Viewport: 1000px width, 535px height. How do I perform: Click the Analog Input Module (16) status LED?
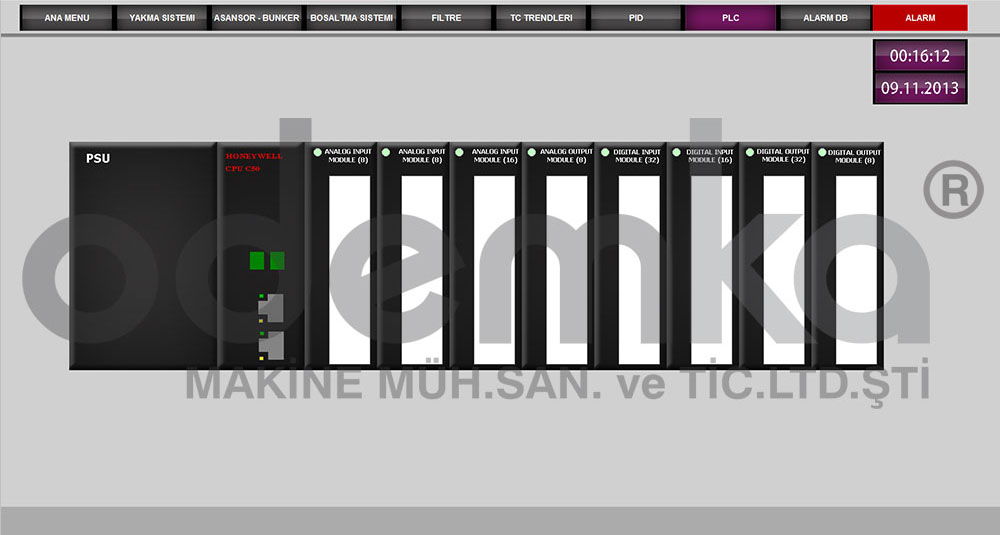point(460,153)
